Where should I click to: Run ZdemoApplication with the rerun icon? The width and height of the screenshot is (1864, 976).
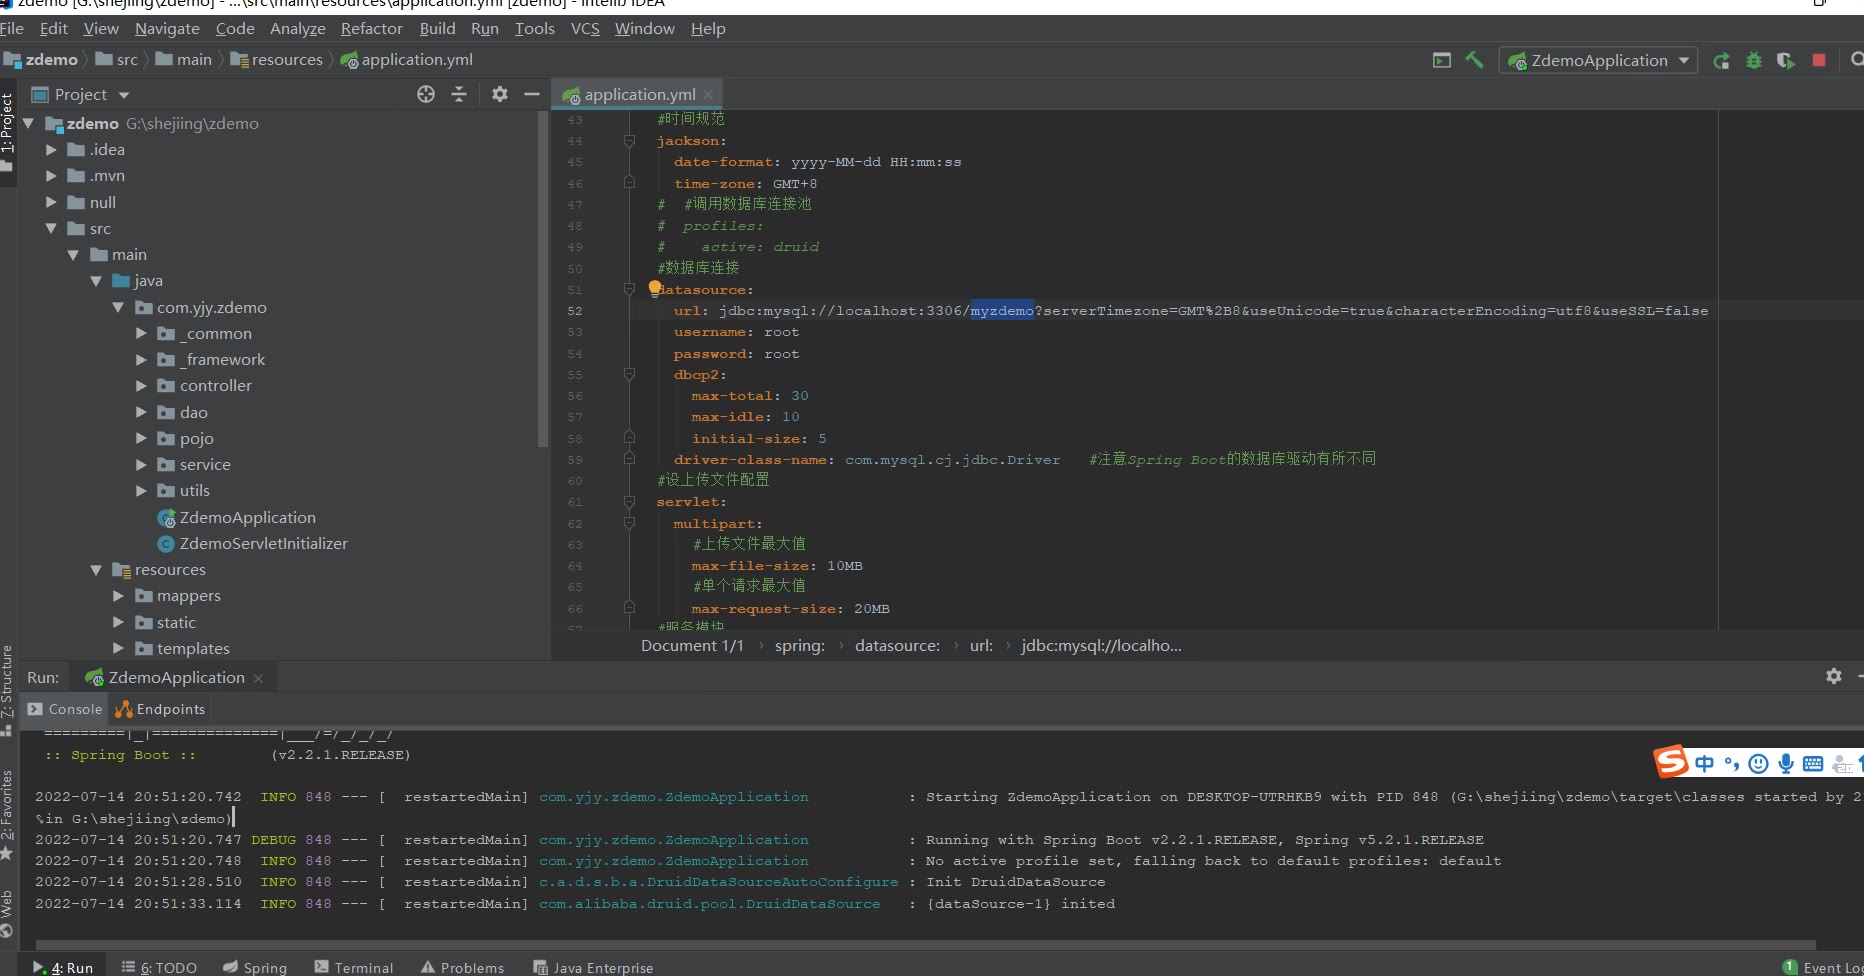coord(1721,61)
